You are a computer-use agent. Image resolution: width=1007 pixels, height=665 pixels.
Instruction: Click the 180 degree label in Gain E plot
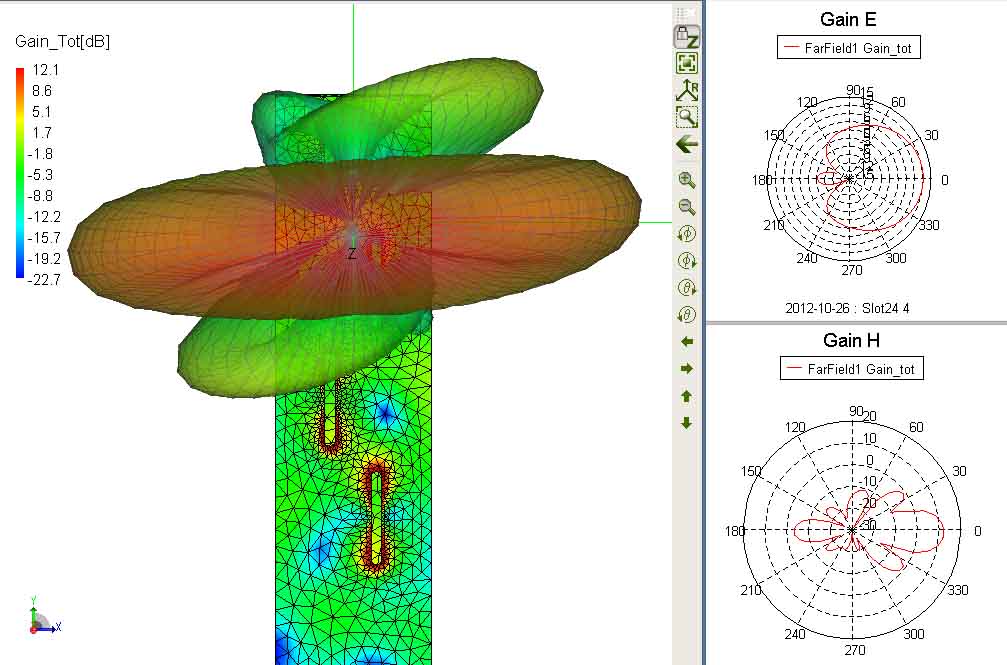pyautogui.click(x=762, y=180)
